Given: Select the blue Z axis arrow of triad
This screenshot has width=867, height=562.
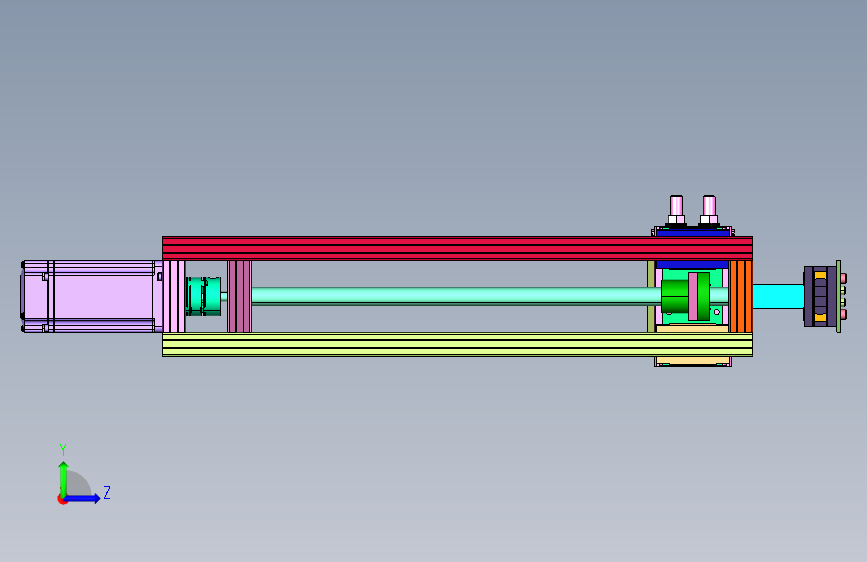Looking at the screenshot, I should click(x=83, y=498).
